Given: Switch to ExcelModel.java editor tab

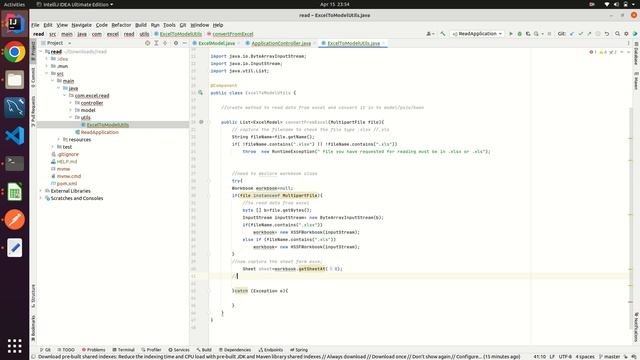Looking at the screenshot, I should coord(216,43).
